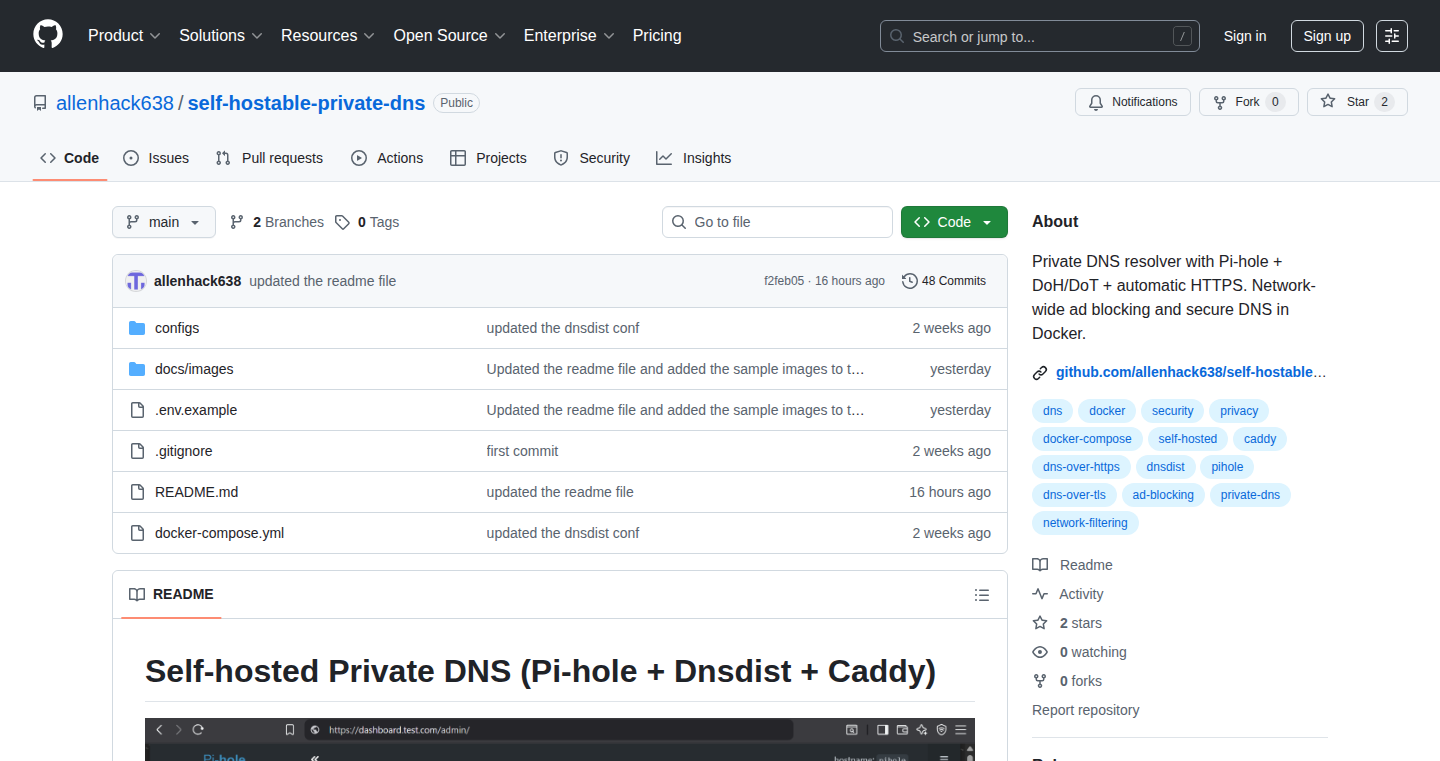Click the docker-compose.yml file icon

coord(137,533)
